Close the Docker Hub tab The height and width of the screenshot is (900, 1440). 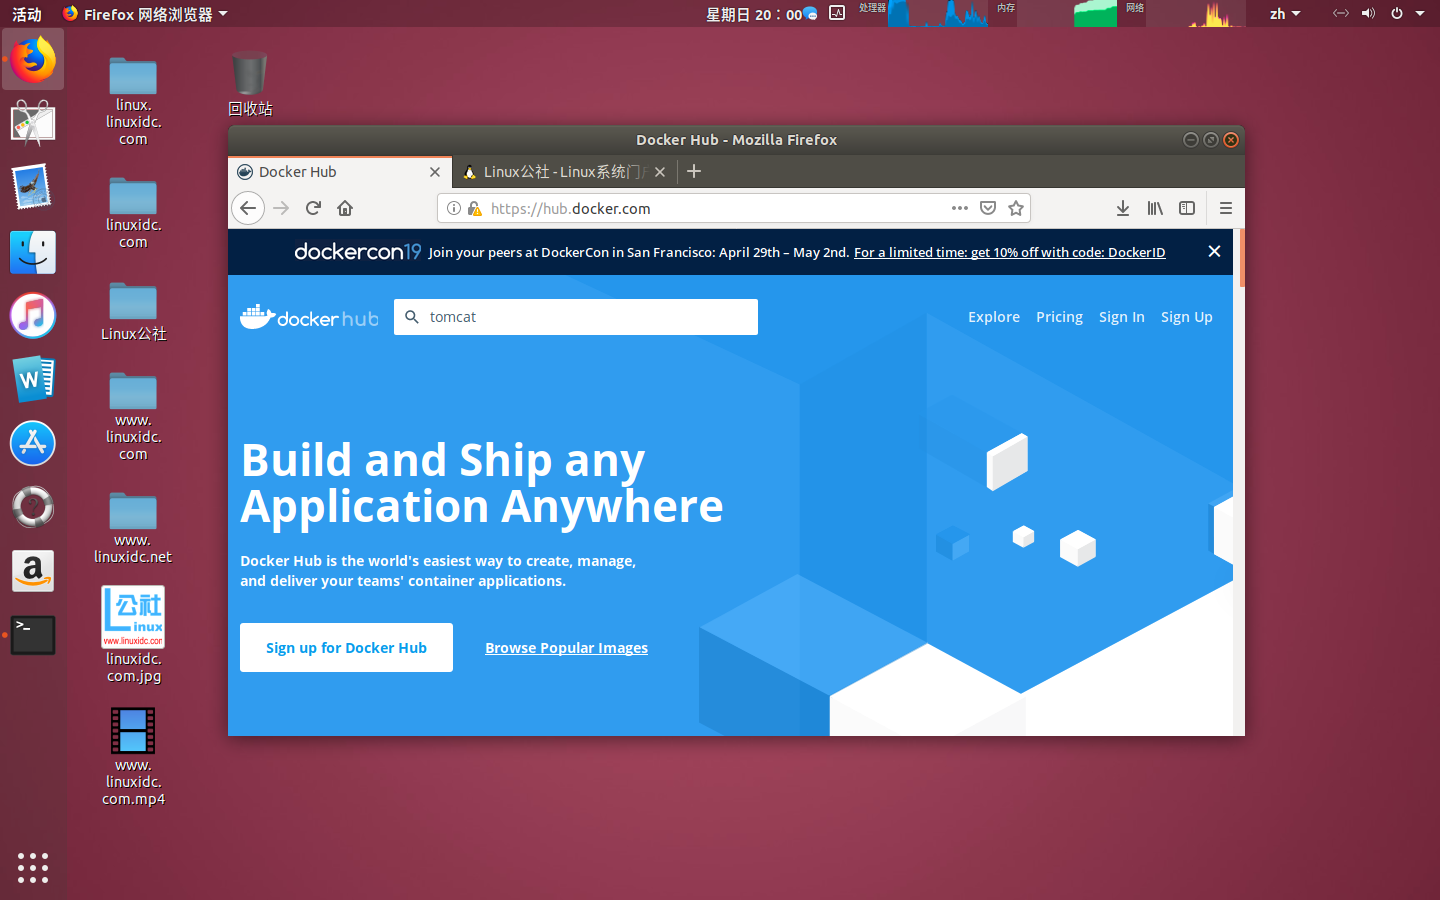click(x=435, y=172)
